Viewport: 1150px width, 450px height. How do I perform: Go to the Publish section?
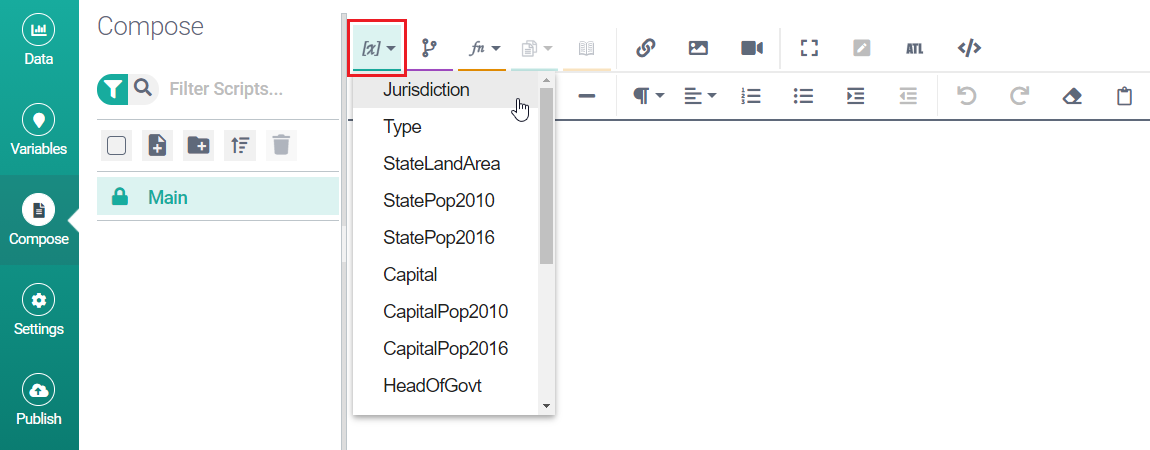38,402
